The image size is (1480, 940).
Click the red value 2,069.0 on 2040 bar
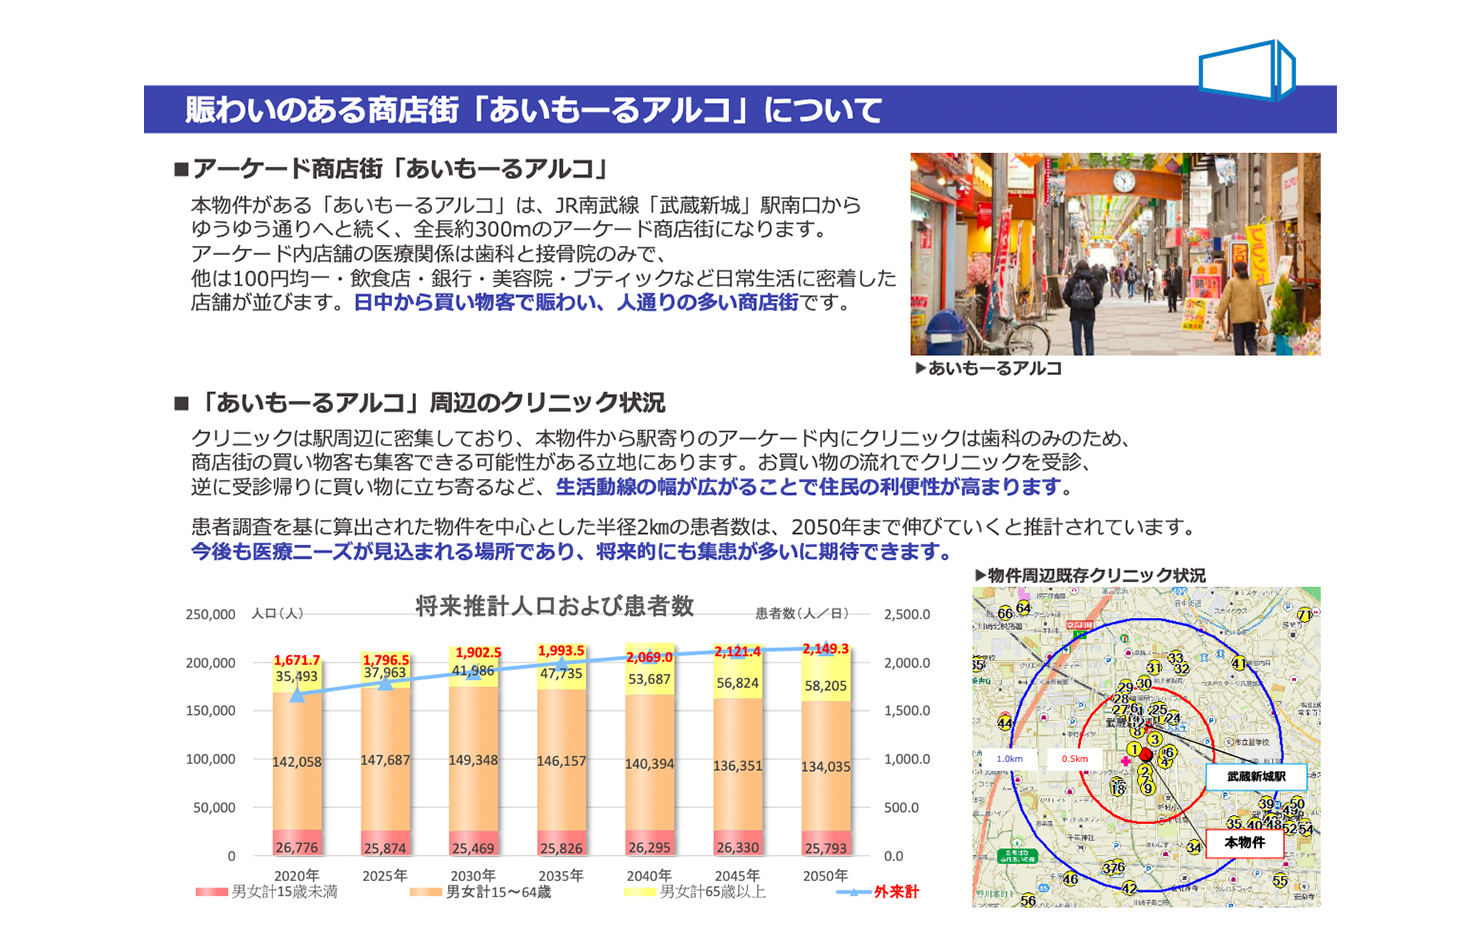coord(650,657)
